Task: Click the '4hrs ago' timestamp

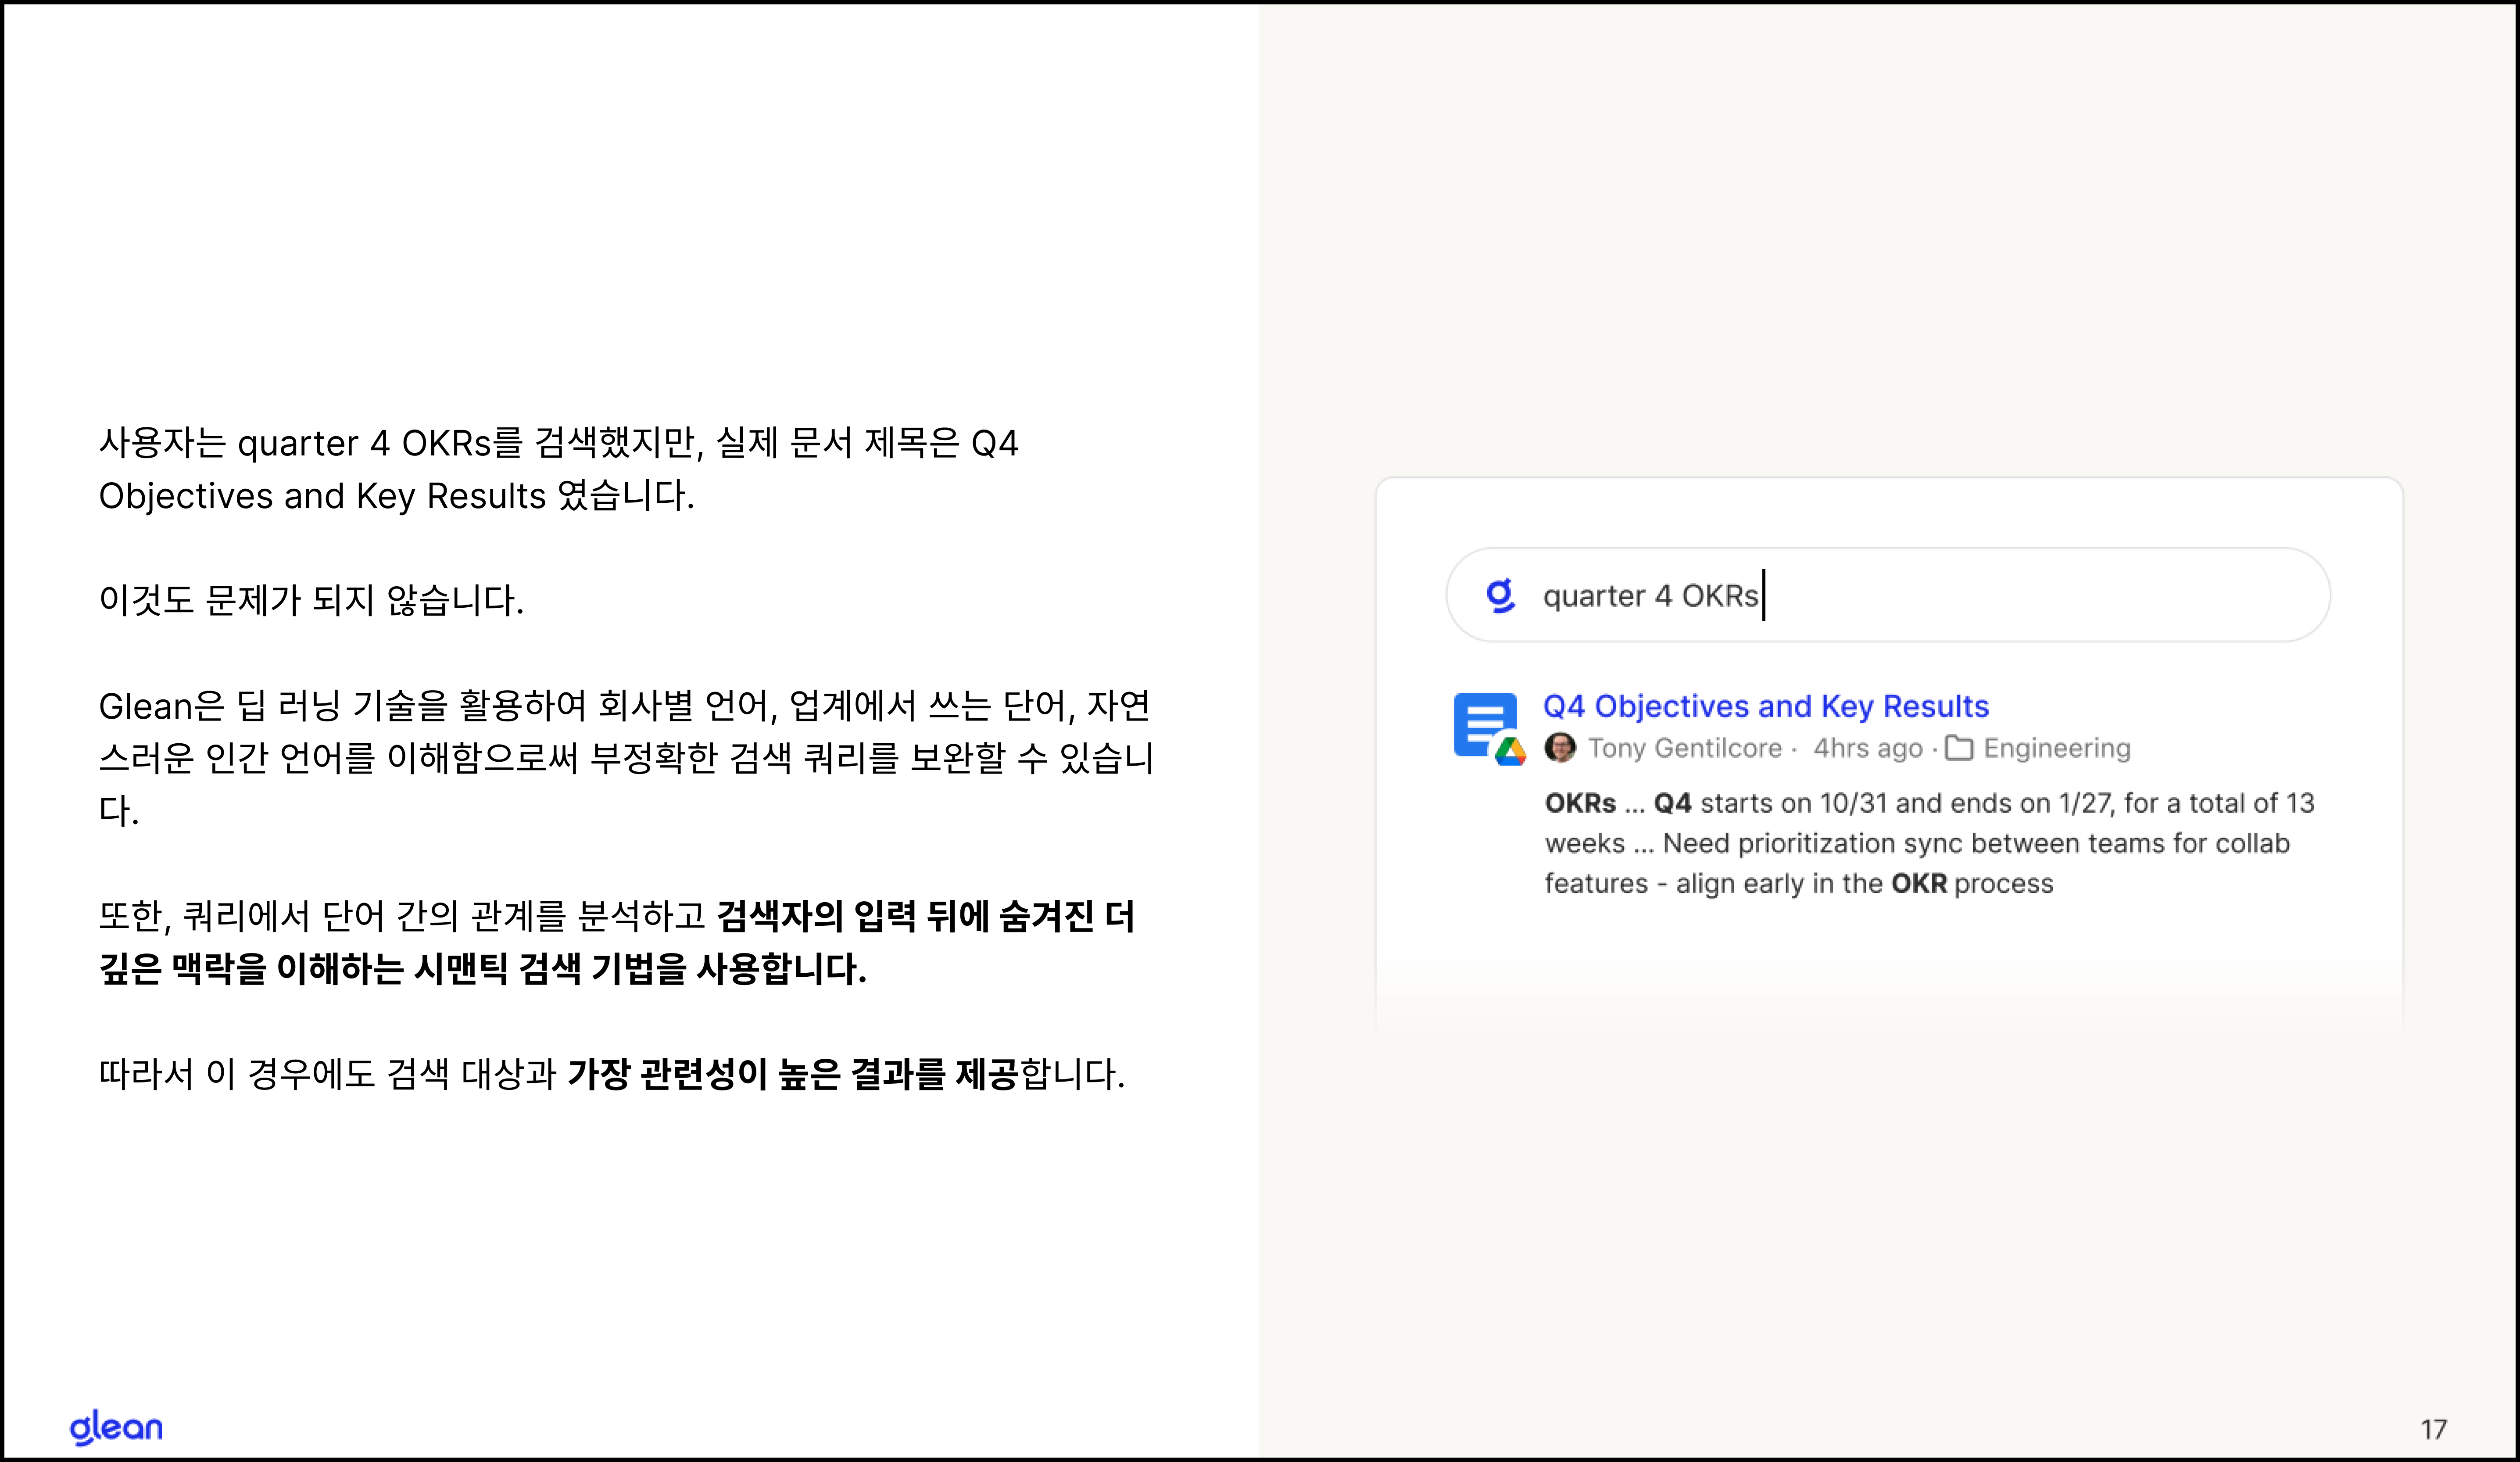Action: [1868, 748]
